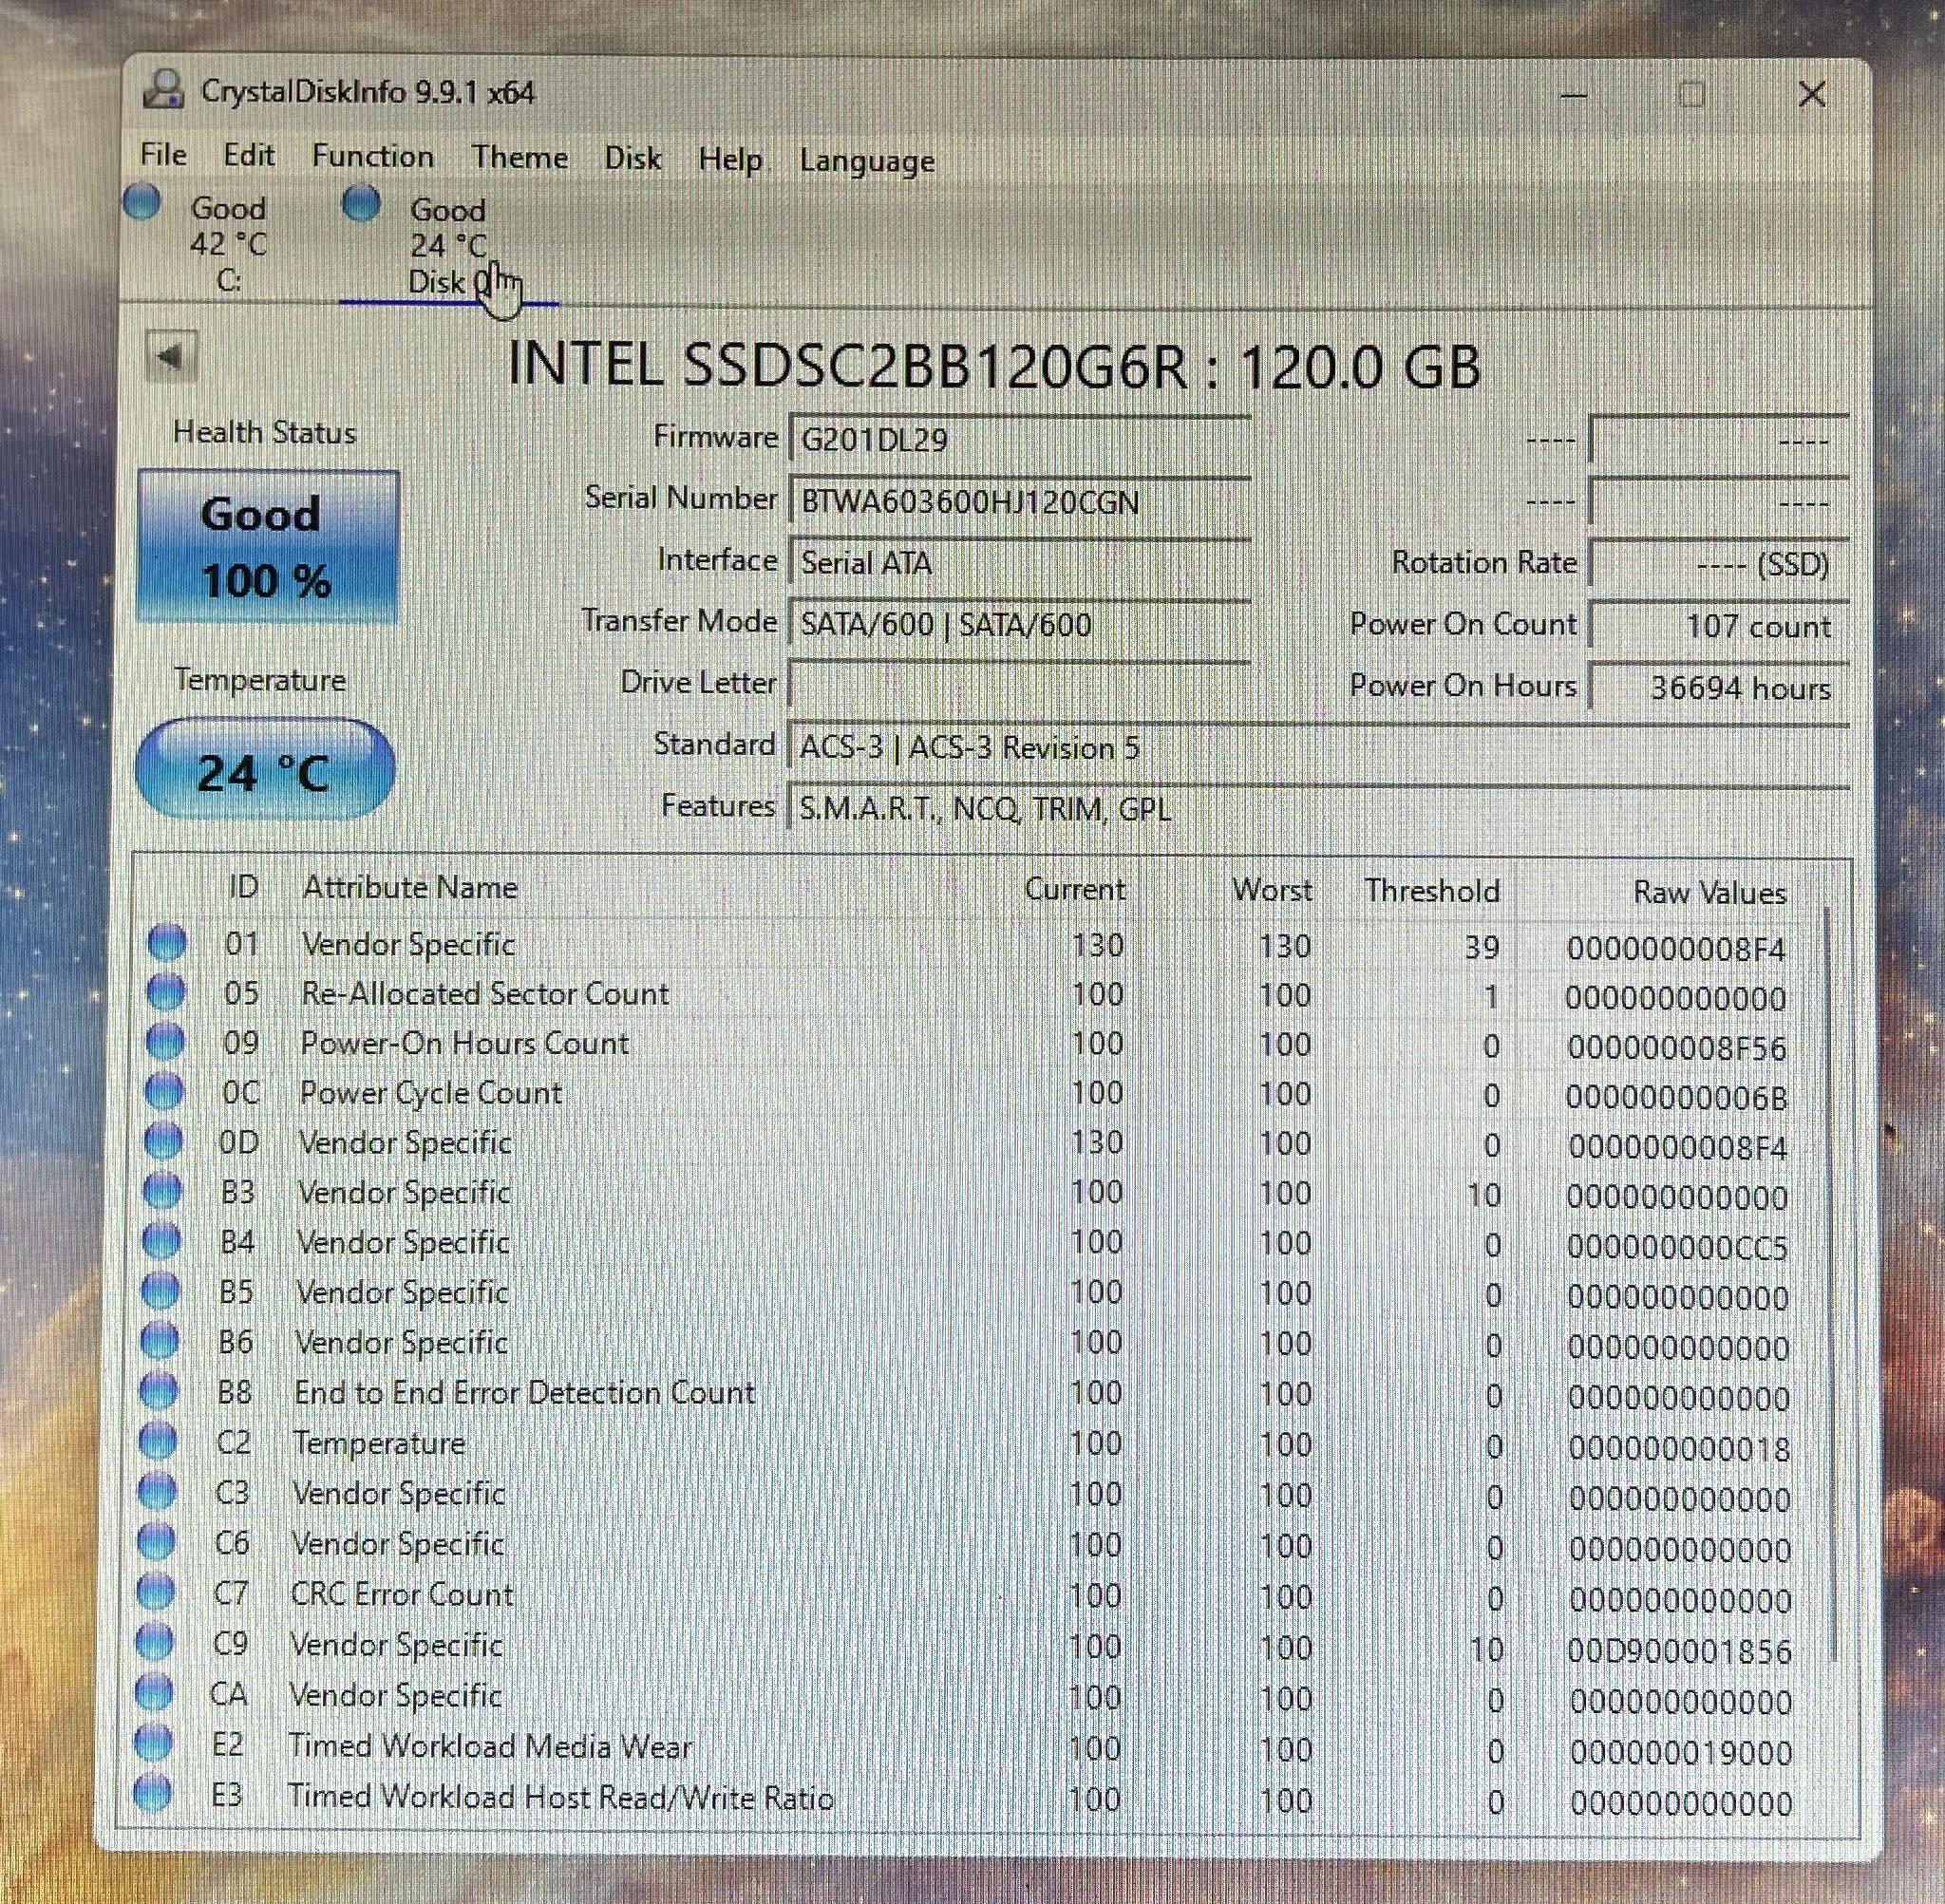
Task: Click the Good 100 % health status button
Action: tap(267, 547)
